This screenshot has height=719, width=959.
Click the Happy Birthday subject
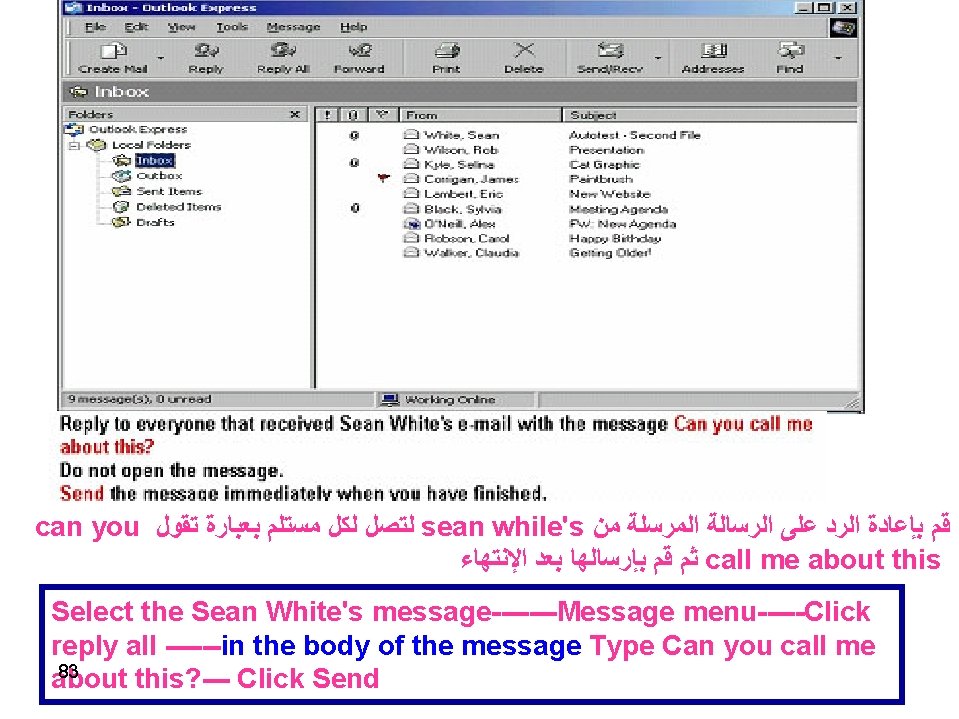pos(615,238)
